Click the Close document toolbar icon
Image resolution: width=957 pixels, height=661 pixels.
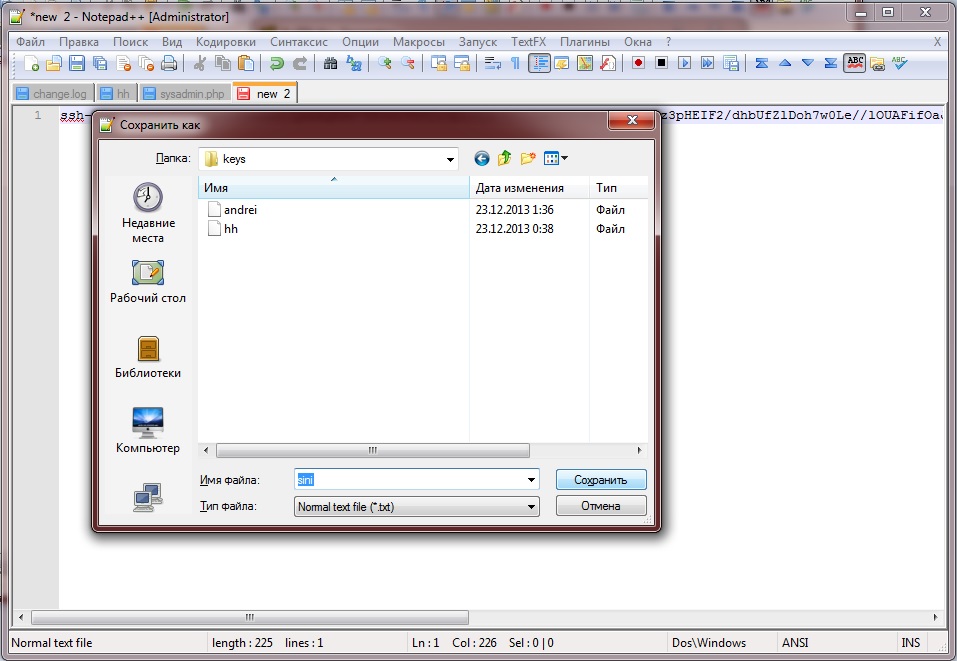123,63
